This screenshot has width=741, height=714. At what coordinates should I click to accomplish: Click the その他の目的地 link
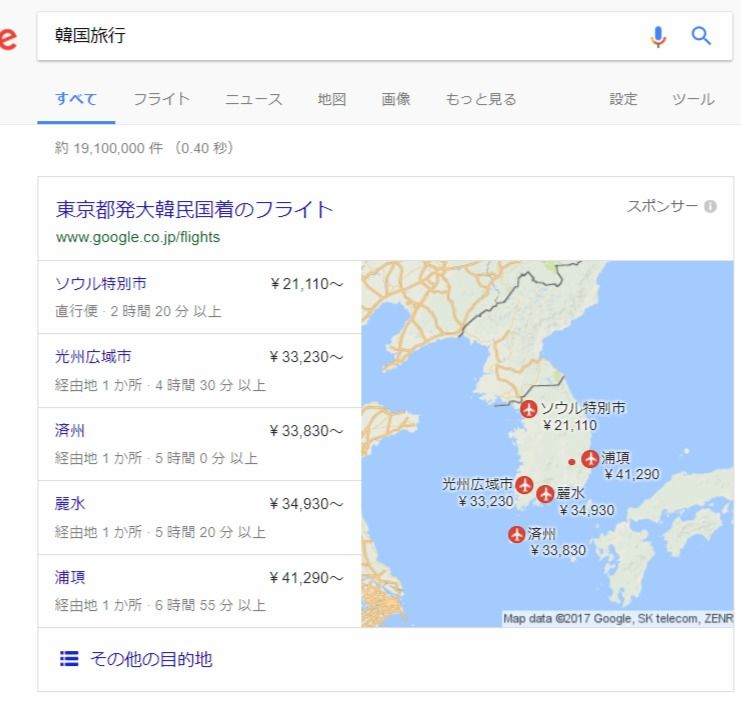(151, 659)
